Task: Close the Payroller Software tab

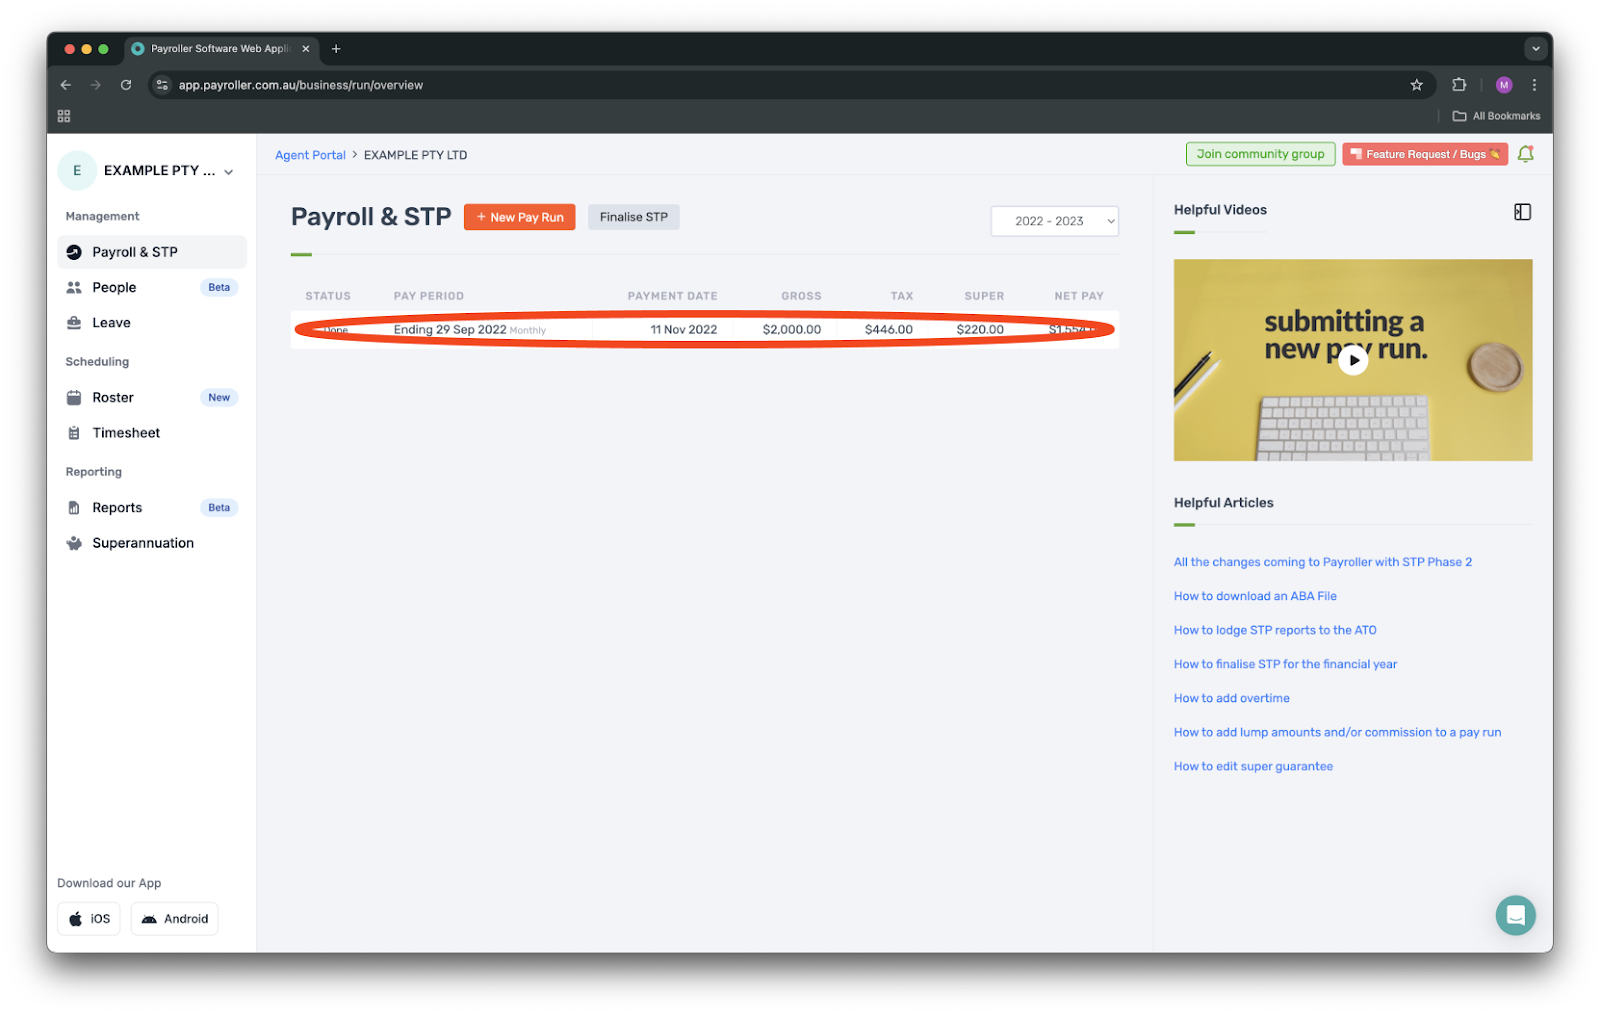Action: click(x=306, y=49)
